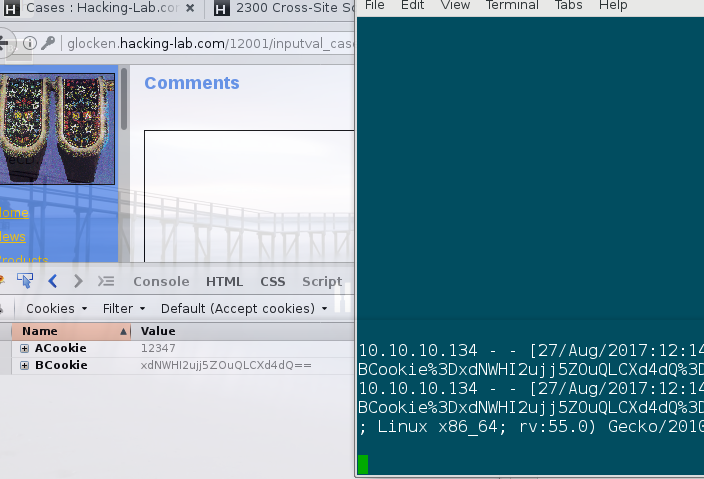Viewport: 704px width, 479px height.
Task: Open the Filter dropdown menu
Action: [x=124, y=308]
